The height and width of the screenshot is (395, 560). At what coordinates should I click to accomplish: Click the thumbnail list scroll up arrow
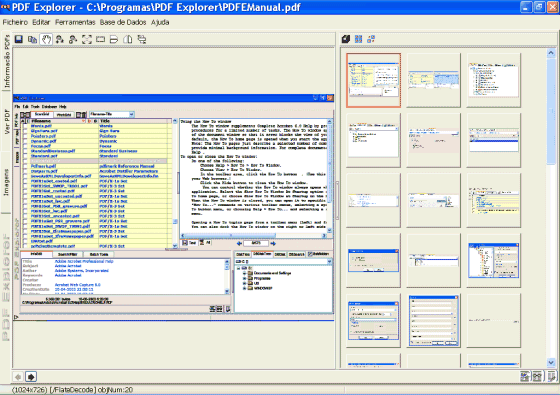click(x=551, y=53)
